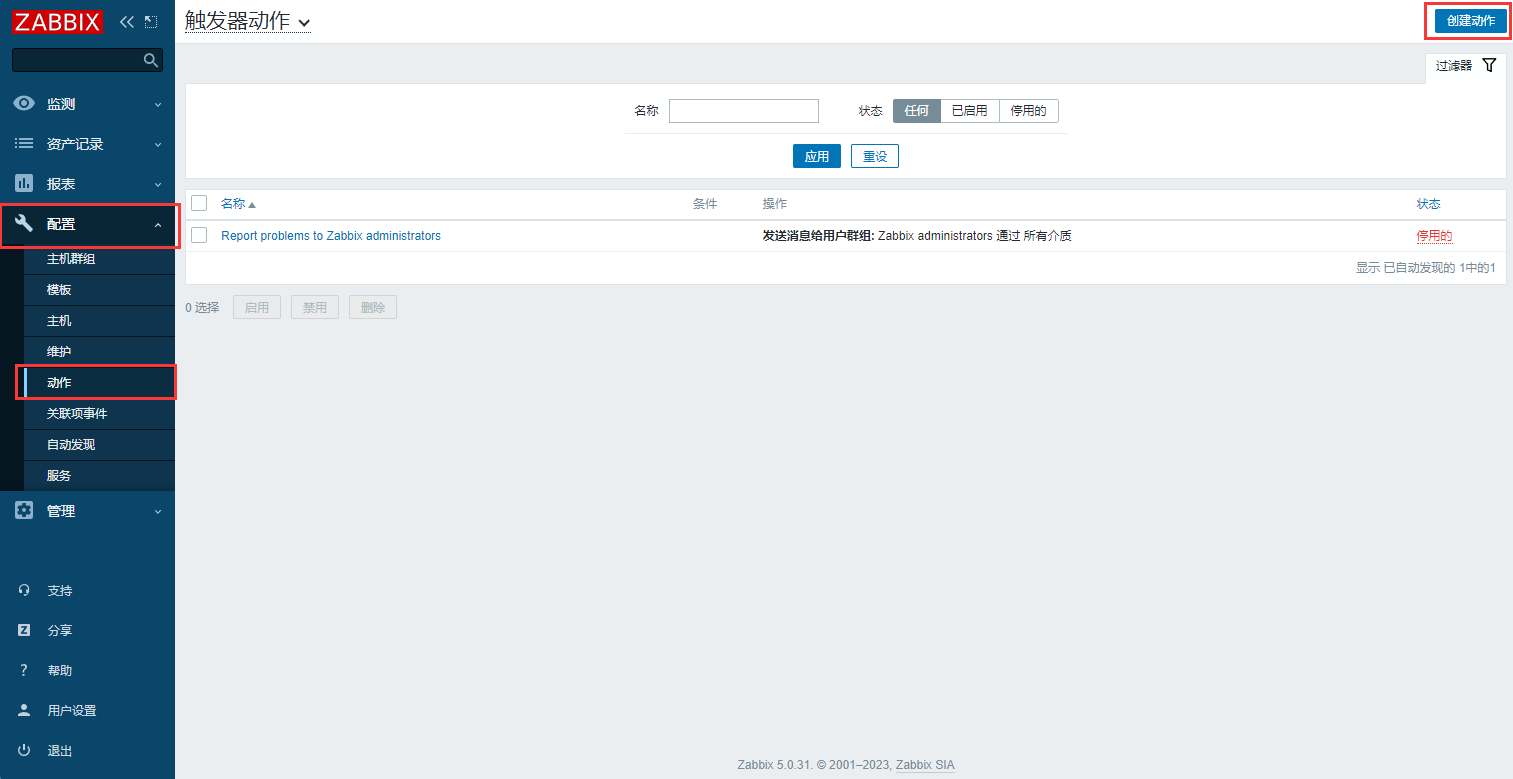This screenshot has width=1513, height=779.
Task: Click the Zabbix logo
Action: pos(57,21)
